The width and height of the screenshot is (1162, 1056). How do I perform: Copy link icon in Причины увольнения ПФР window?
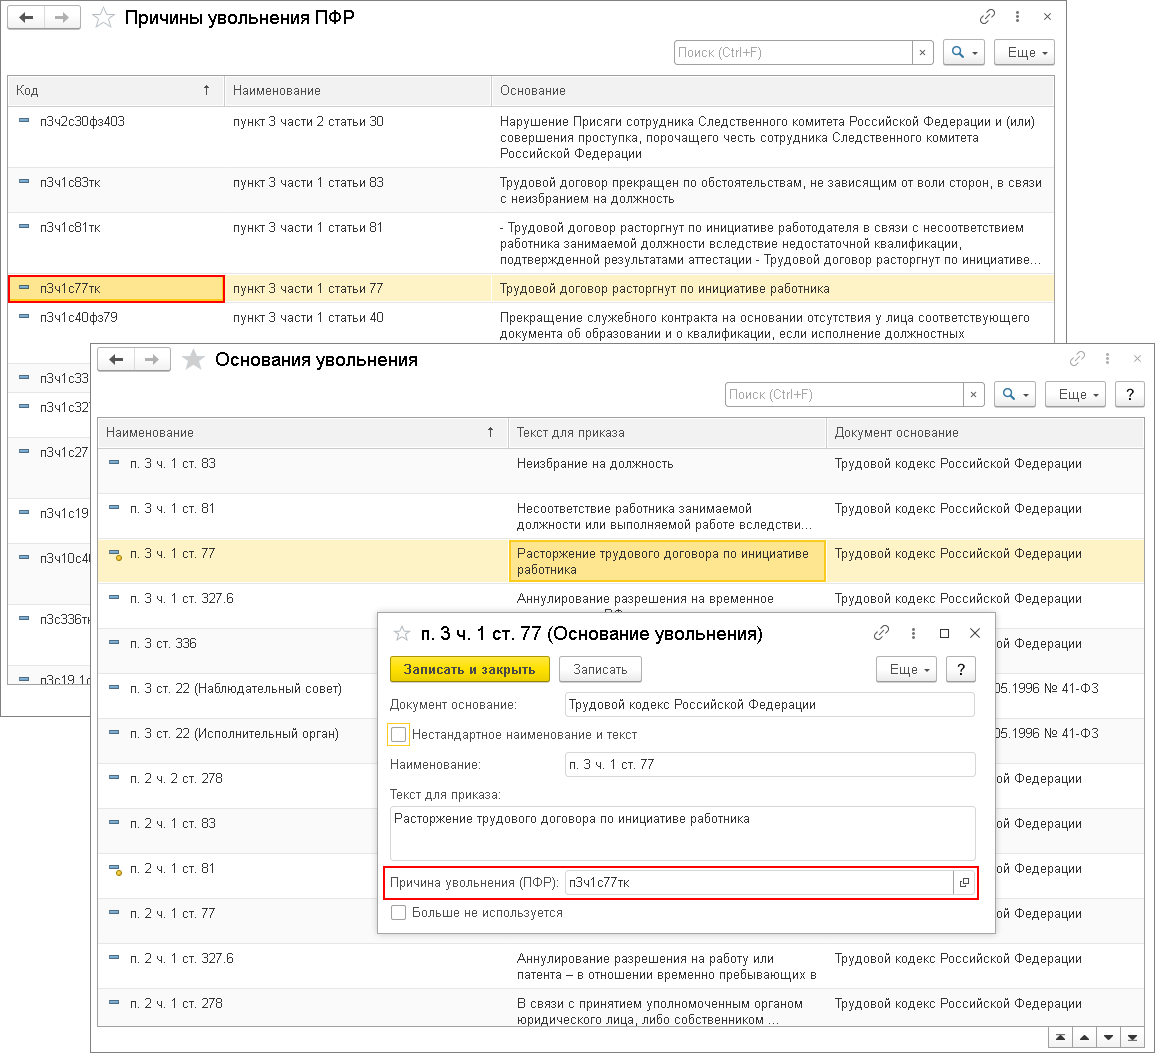coord(987,17)
